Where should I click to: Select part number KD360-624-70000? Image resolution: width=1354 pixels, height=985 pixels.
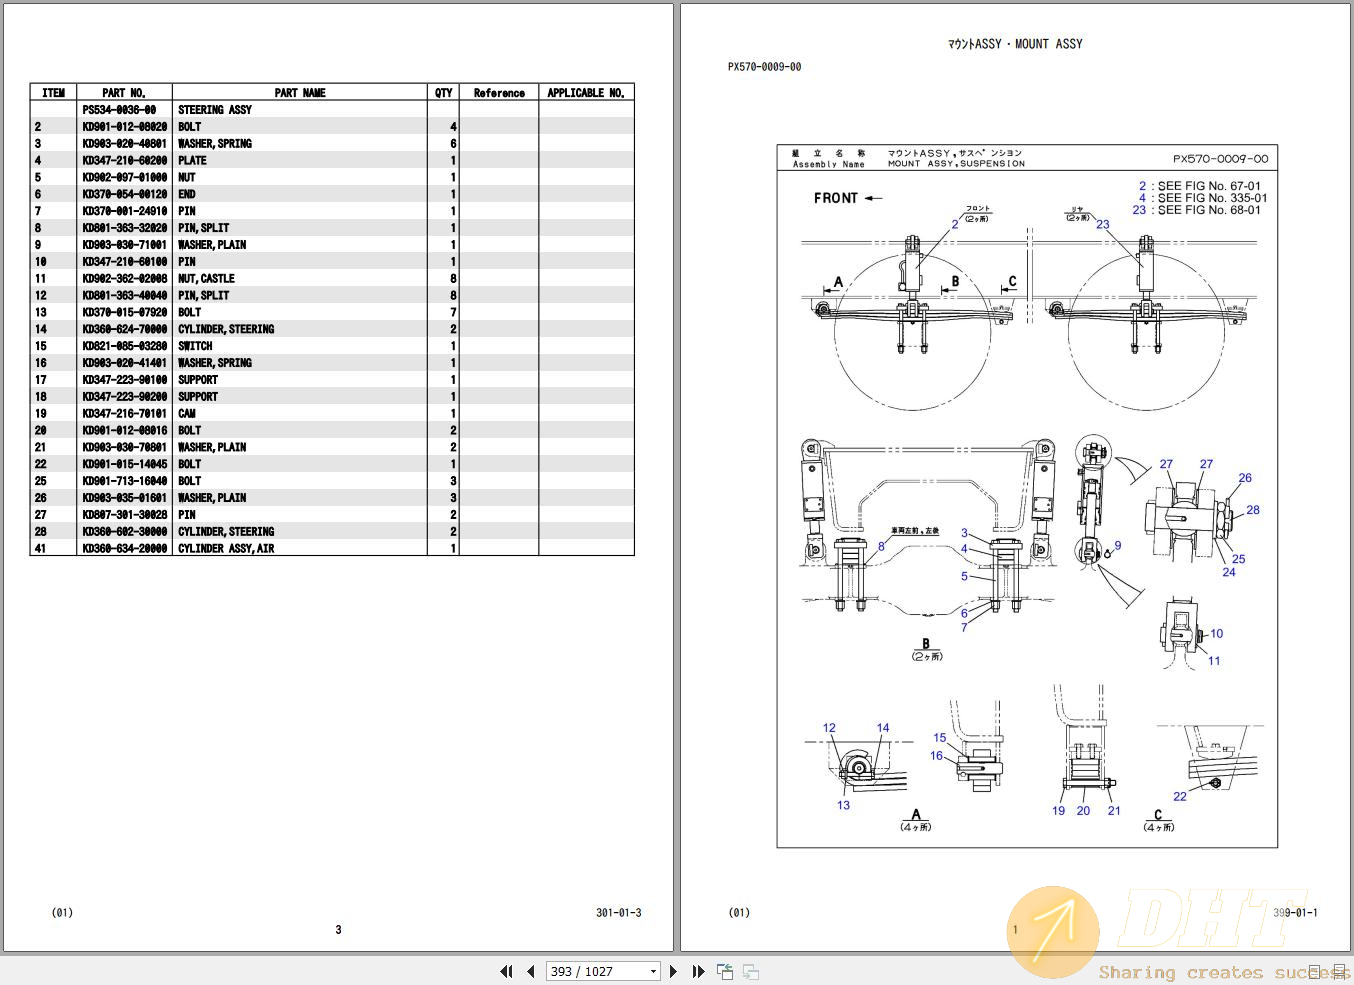(x=125, y=329)
